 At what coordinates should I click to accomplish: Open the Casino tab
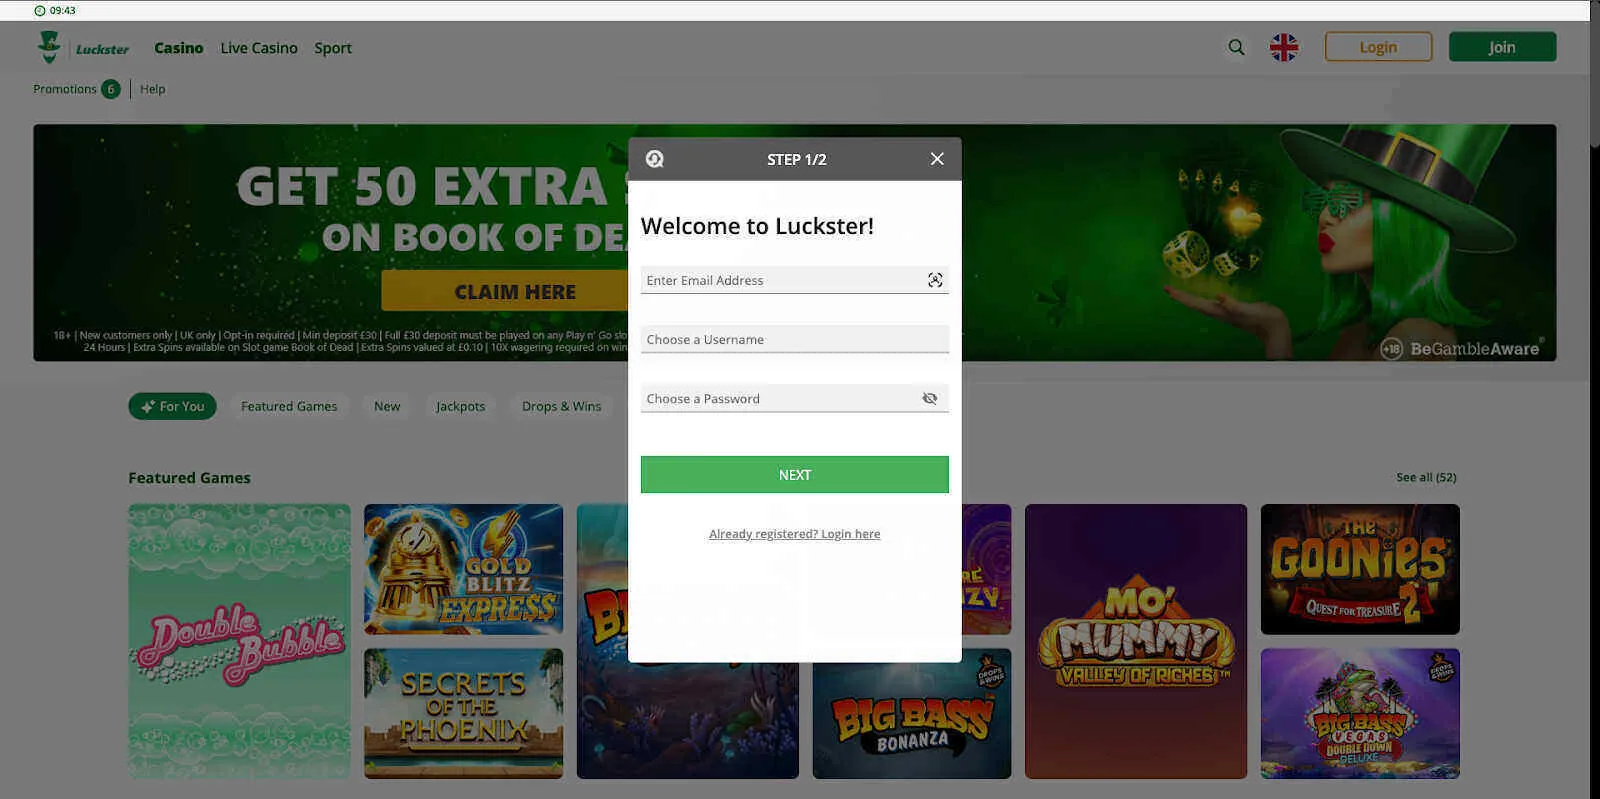(178, 48)
